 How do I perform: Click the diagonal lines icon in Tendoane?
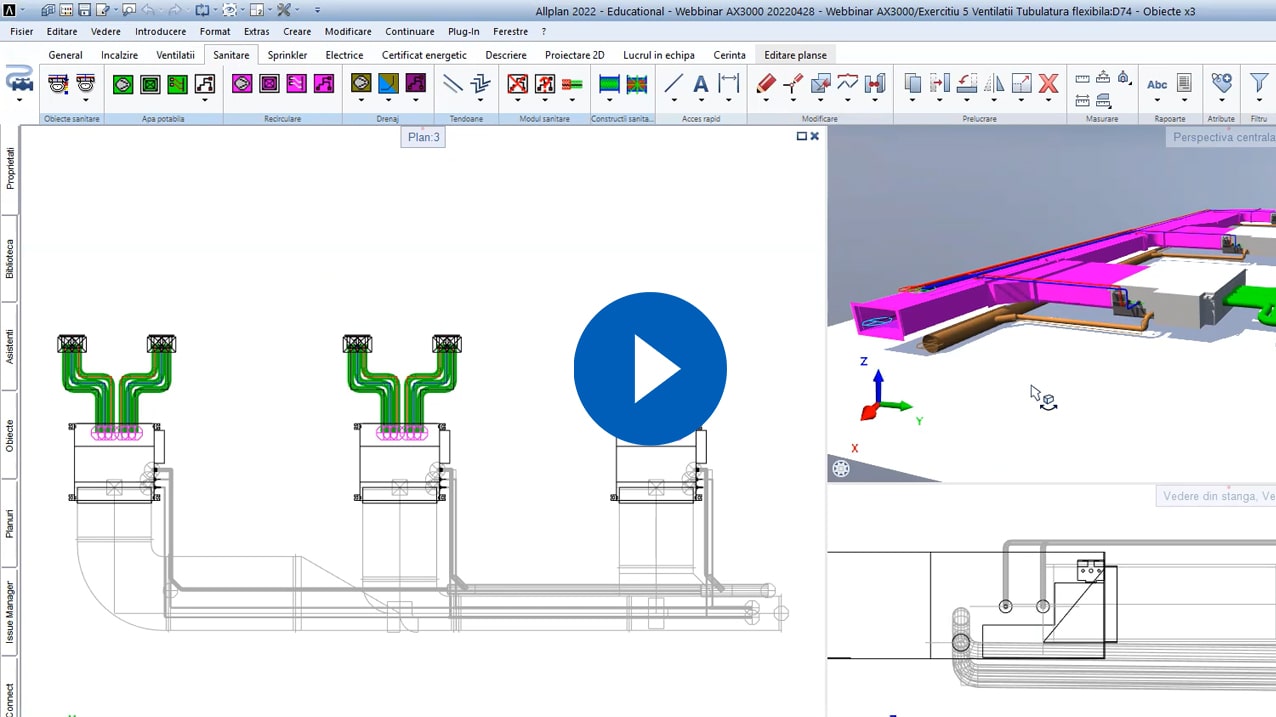453,84
